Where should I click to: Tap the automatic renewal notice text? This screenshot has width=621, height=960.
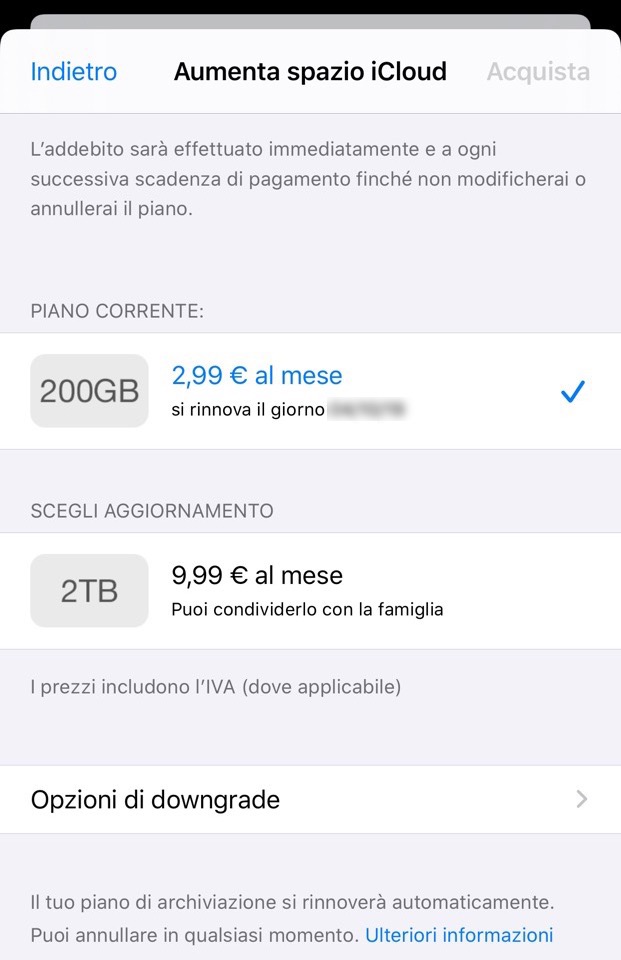[292, 903]
